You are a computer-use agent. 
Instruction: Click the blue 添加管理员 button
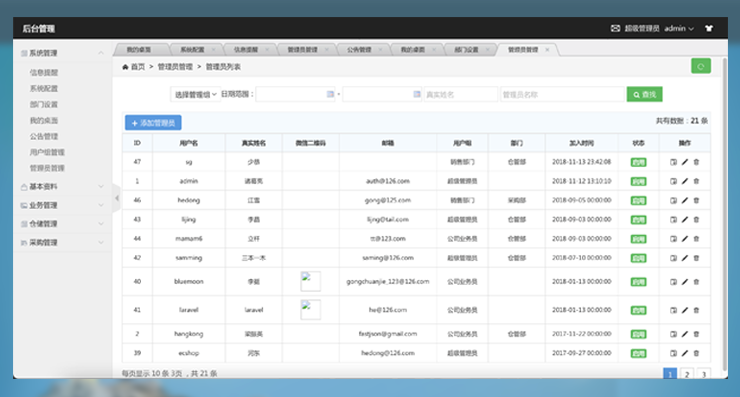click(x=153, y=123)
